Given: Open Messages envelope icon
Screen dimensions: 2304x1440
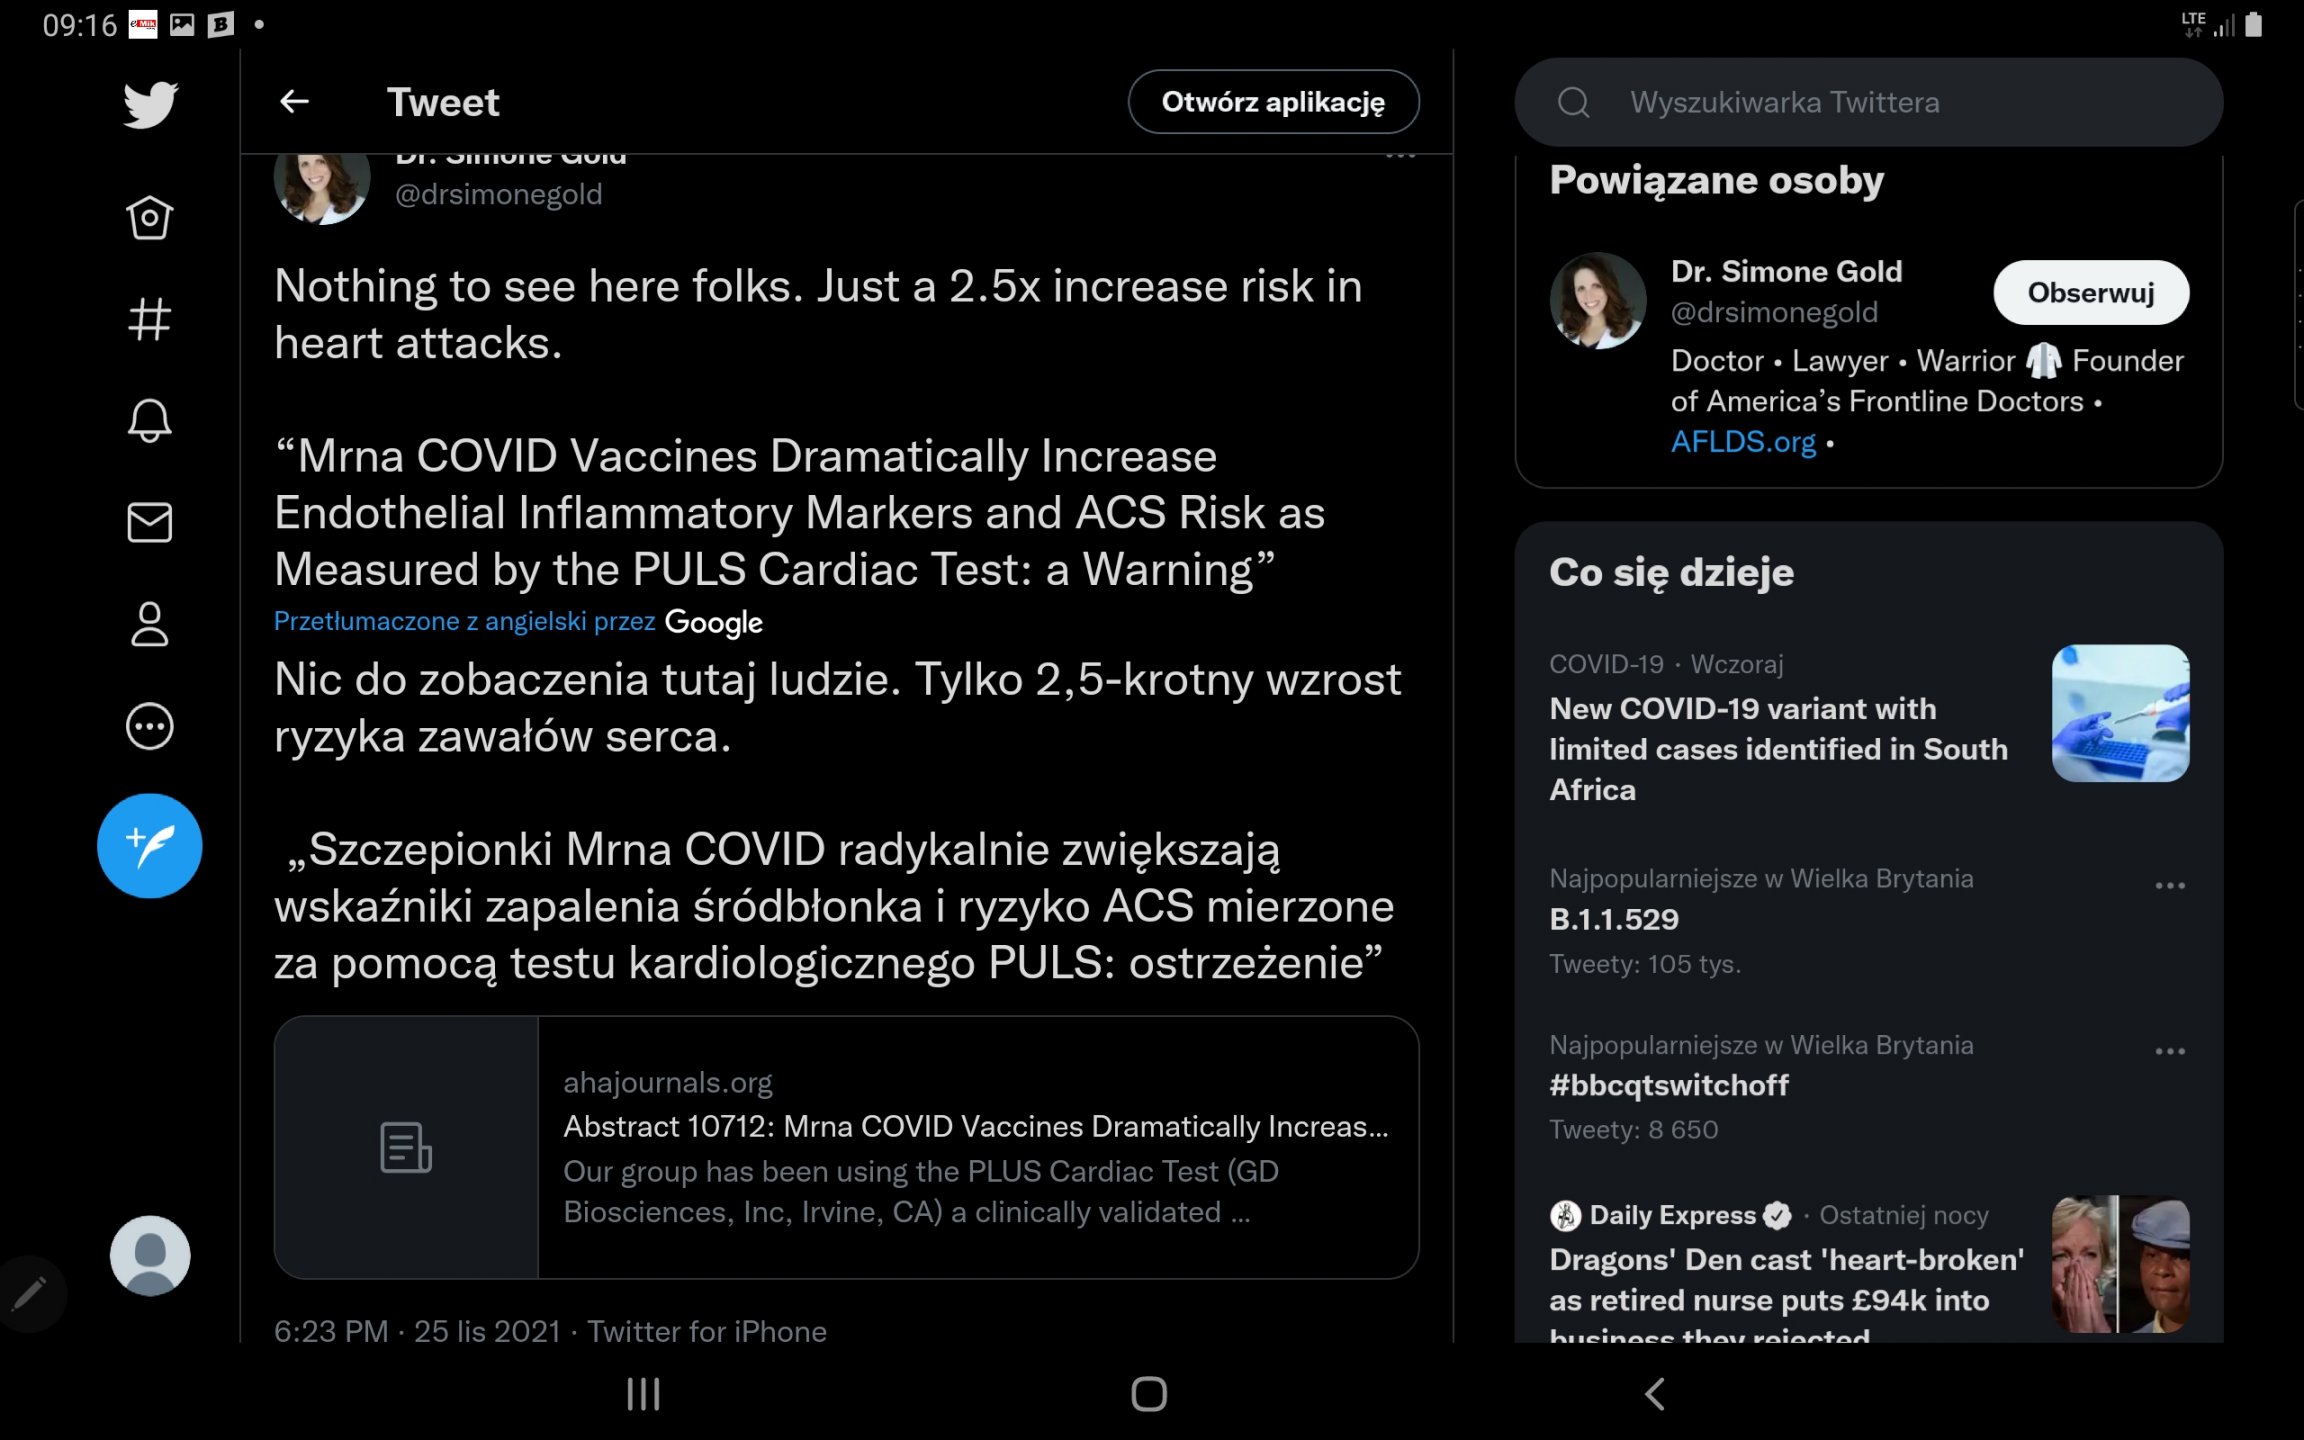Looking at the screenshot, I should tap(150, 522).
